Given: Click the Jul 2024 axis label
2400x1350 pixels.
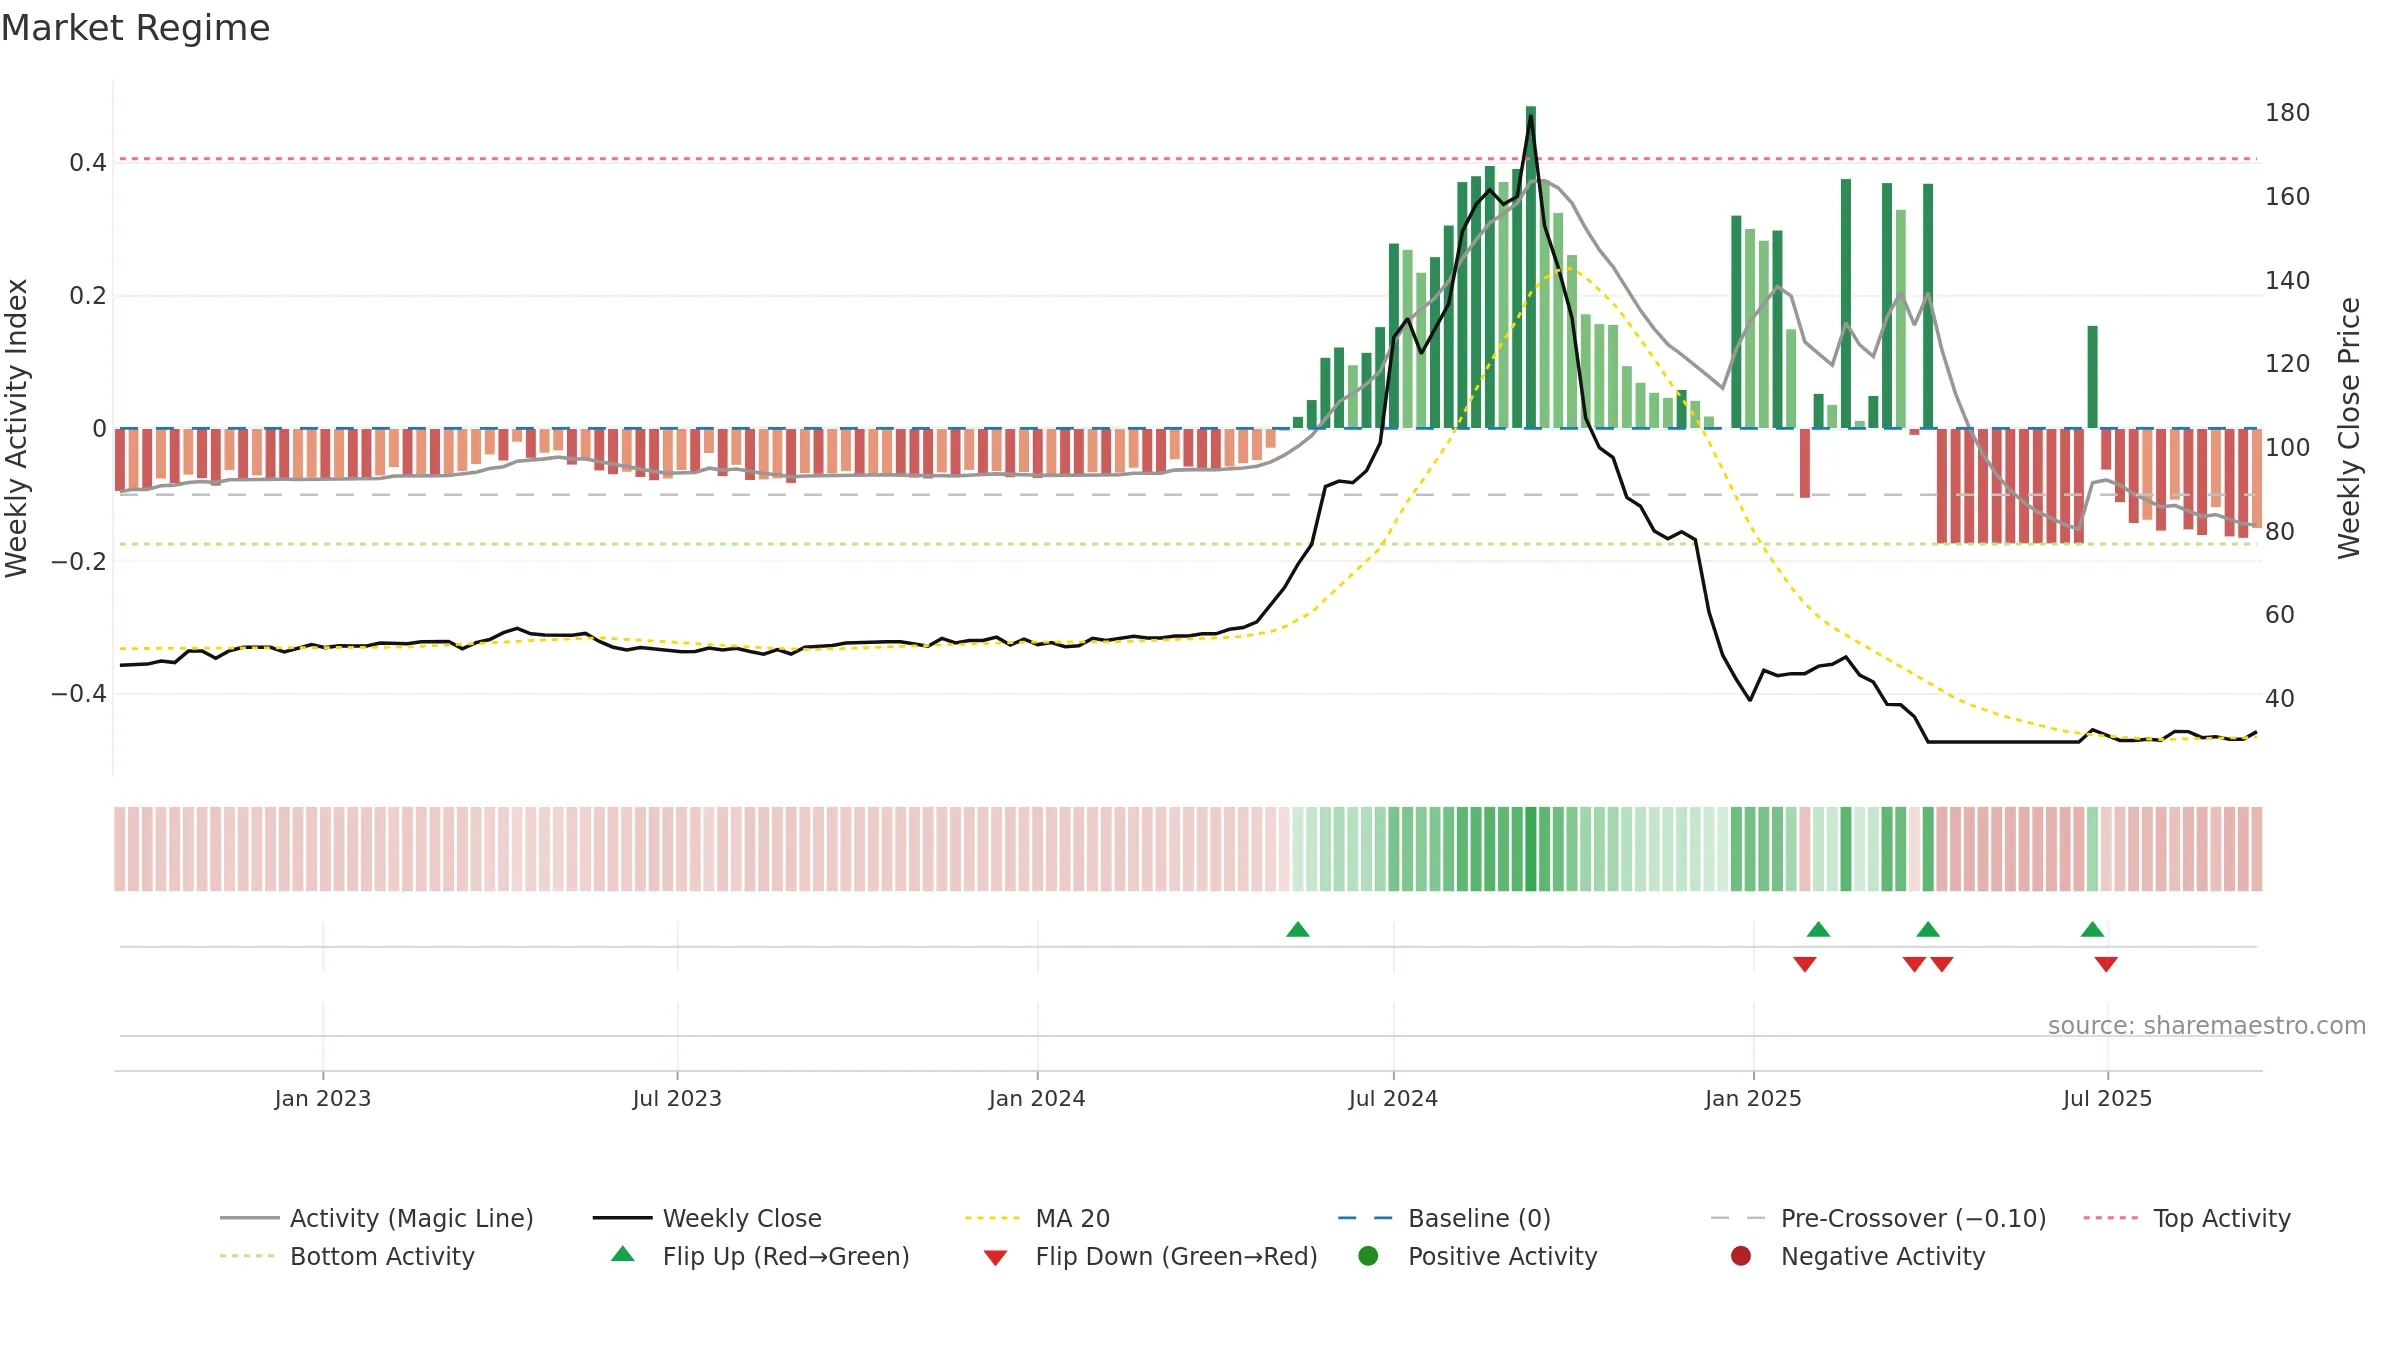Looking at the screenshot, I should 1393,1098.
